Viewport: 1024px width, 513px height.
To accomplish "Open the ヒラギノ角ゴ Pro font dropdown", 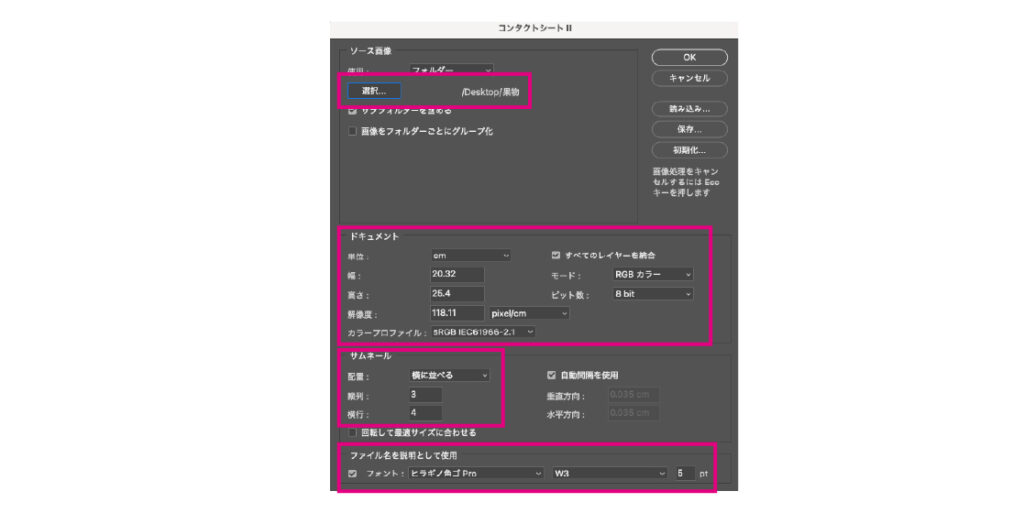I will [476, 473].
